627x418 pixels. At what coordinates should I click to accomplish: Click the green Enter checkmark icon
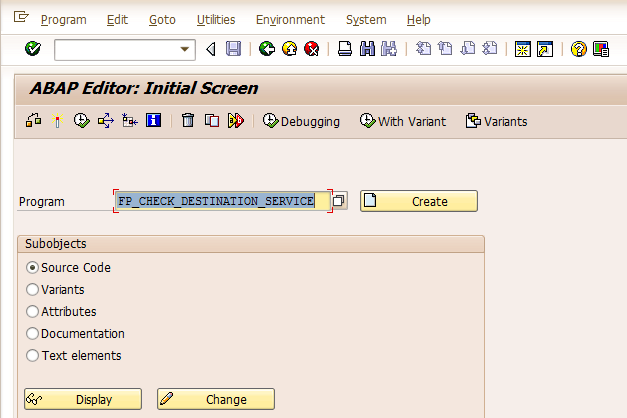click(33, 49)
